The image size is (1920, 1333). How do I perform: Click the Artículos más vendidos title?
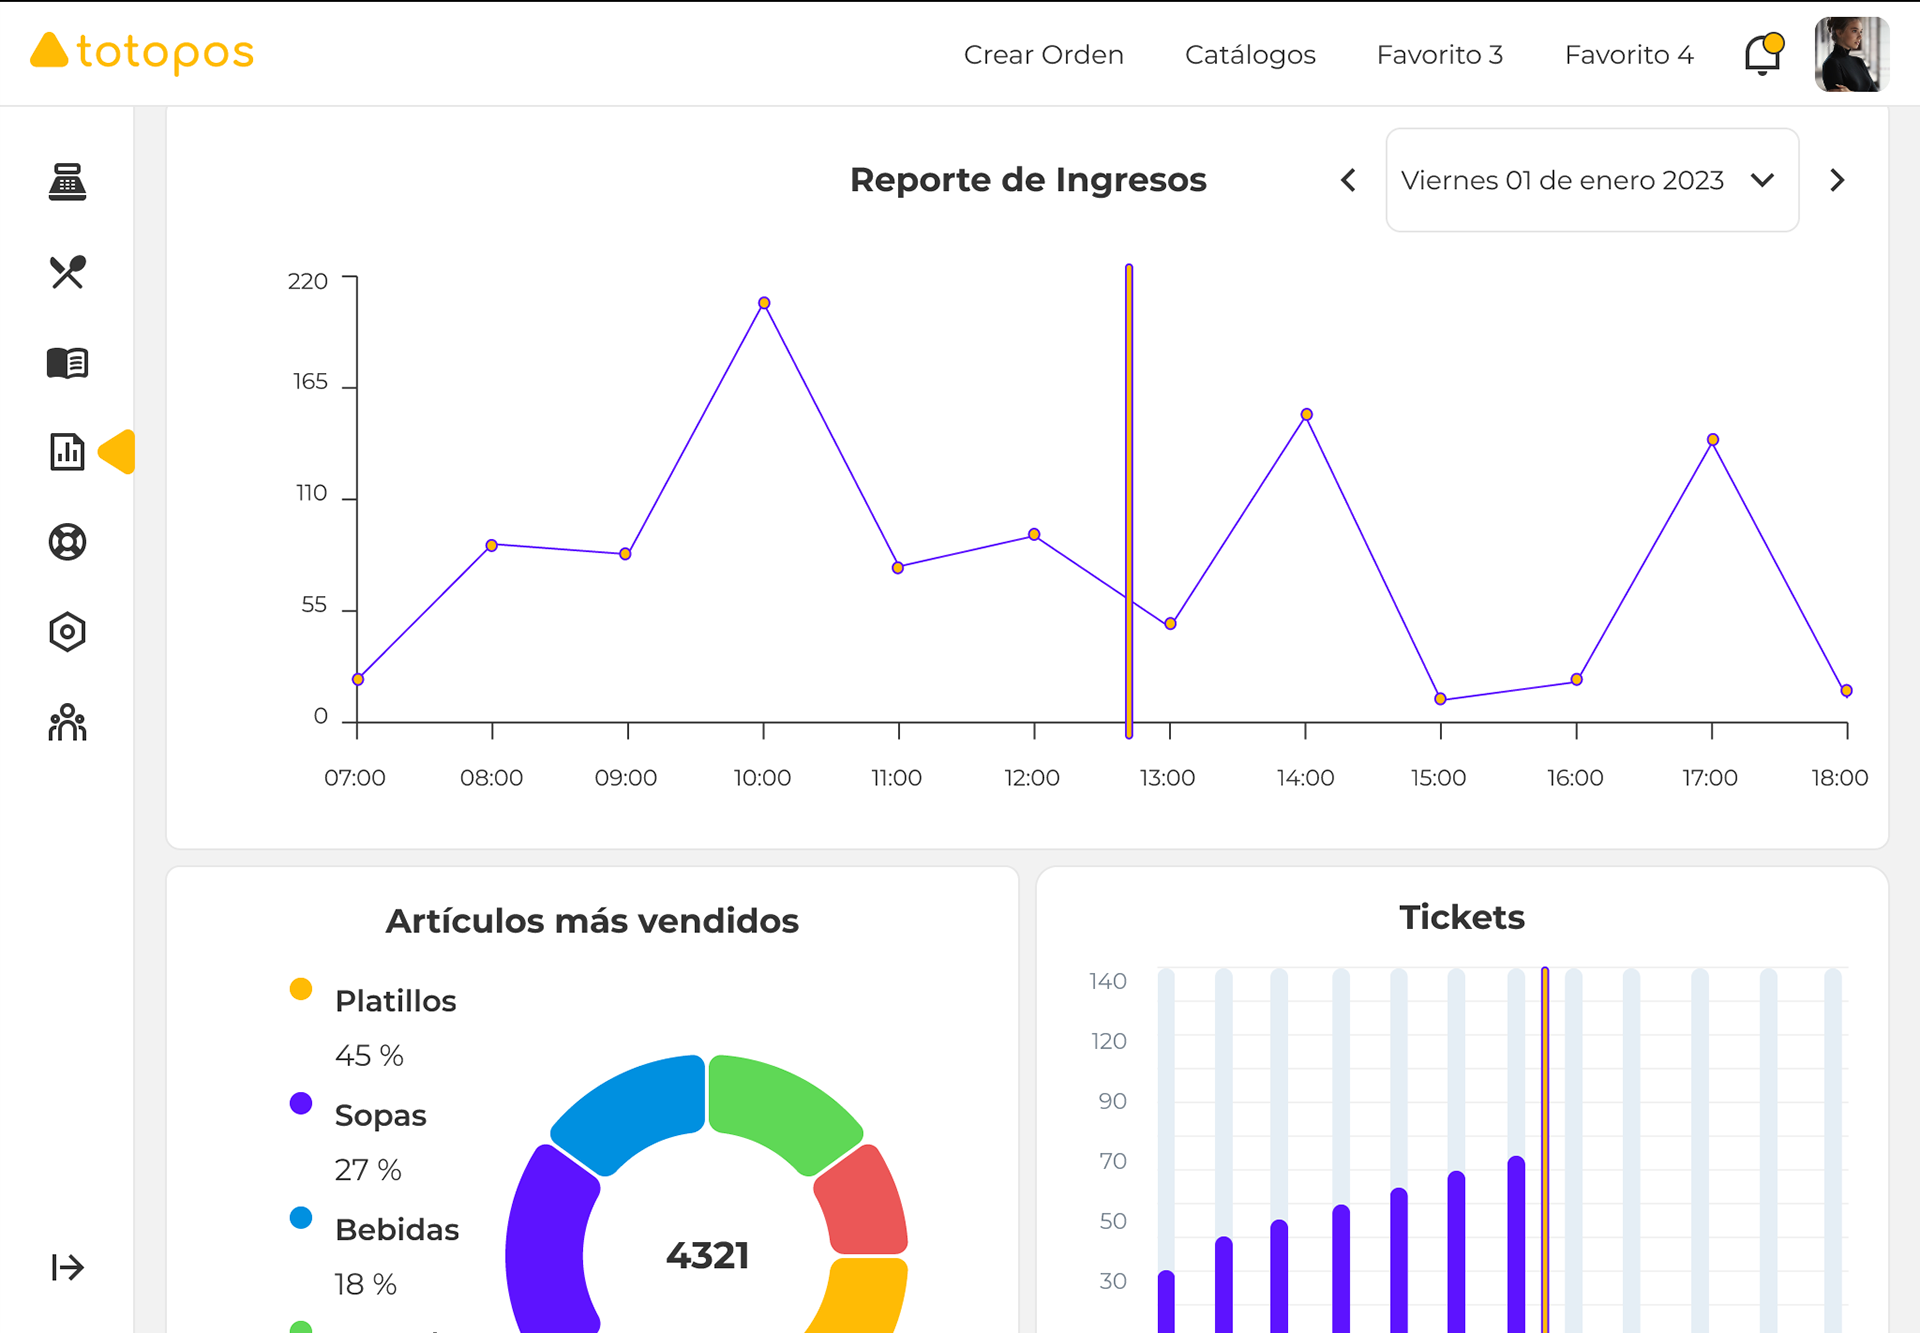592,921
